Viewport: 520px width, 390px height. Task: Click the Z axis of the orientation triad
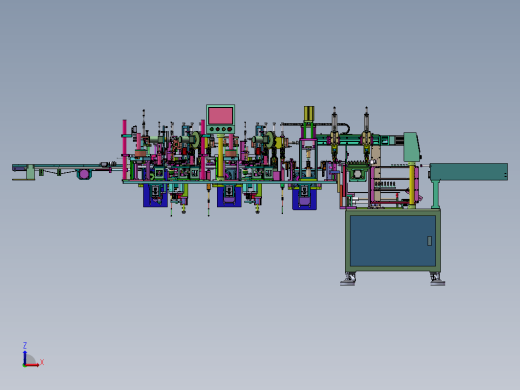point(25,357)
